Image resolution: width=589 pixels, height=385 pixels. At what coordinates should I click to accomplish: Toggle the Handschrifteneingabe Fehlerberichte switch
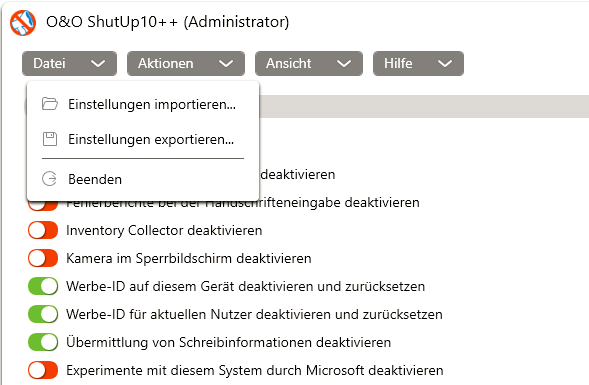[x=43, y=206]
